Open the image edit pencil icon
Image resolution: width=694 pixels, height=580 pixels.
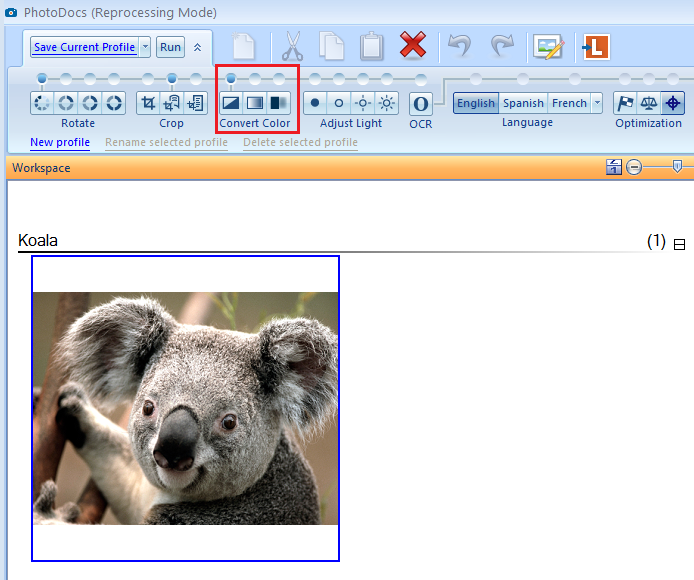tap(549, 46)
